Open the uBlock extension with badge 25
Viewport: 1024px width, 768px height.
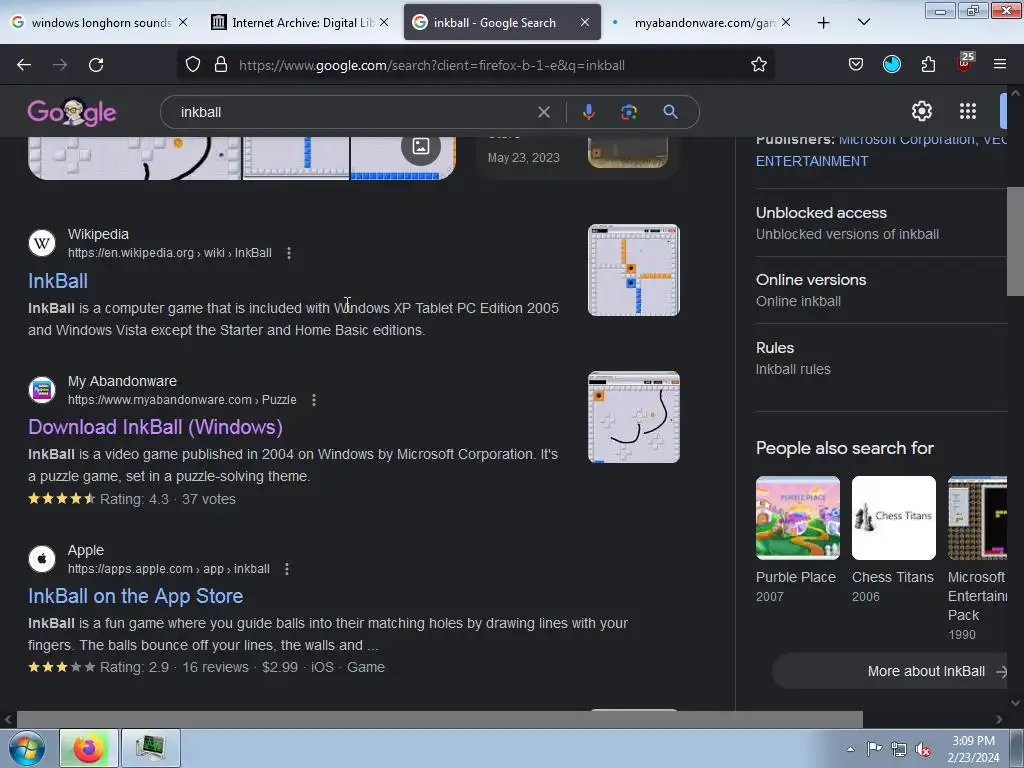coord(965,63)
